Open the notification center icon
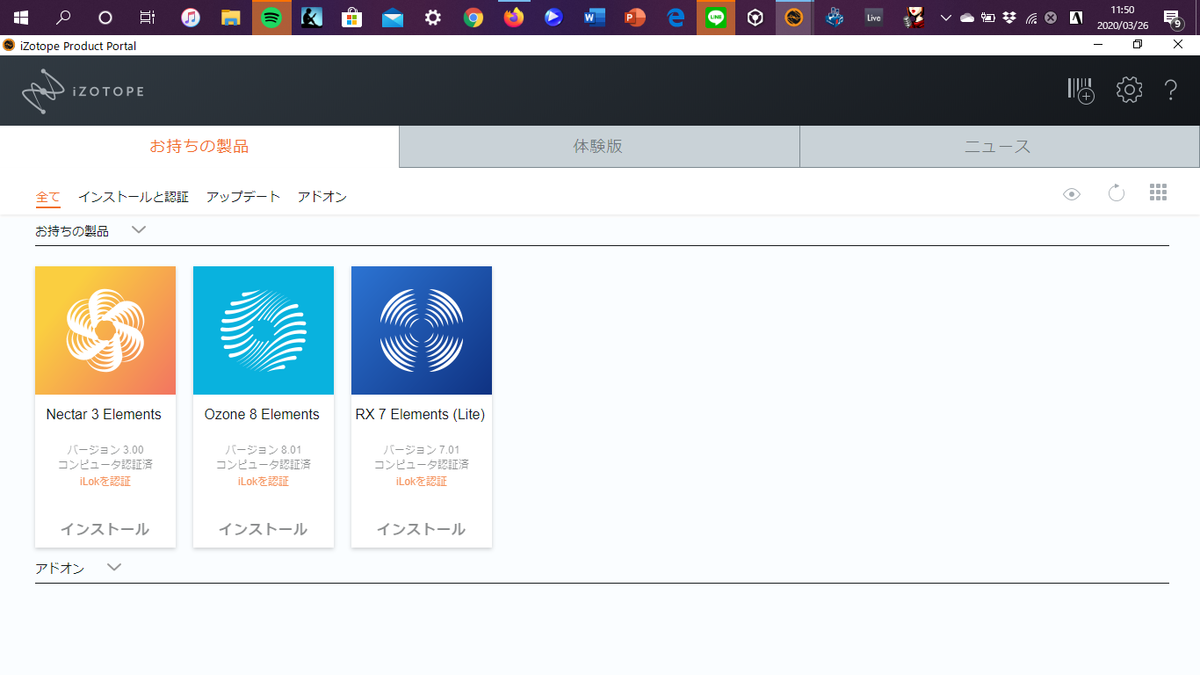 point(1171,17)
